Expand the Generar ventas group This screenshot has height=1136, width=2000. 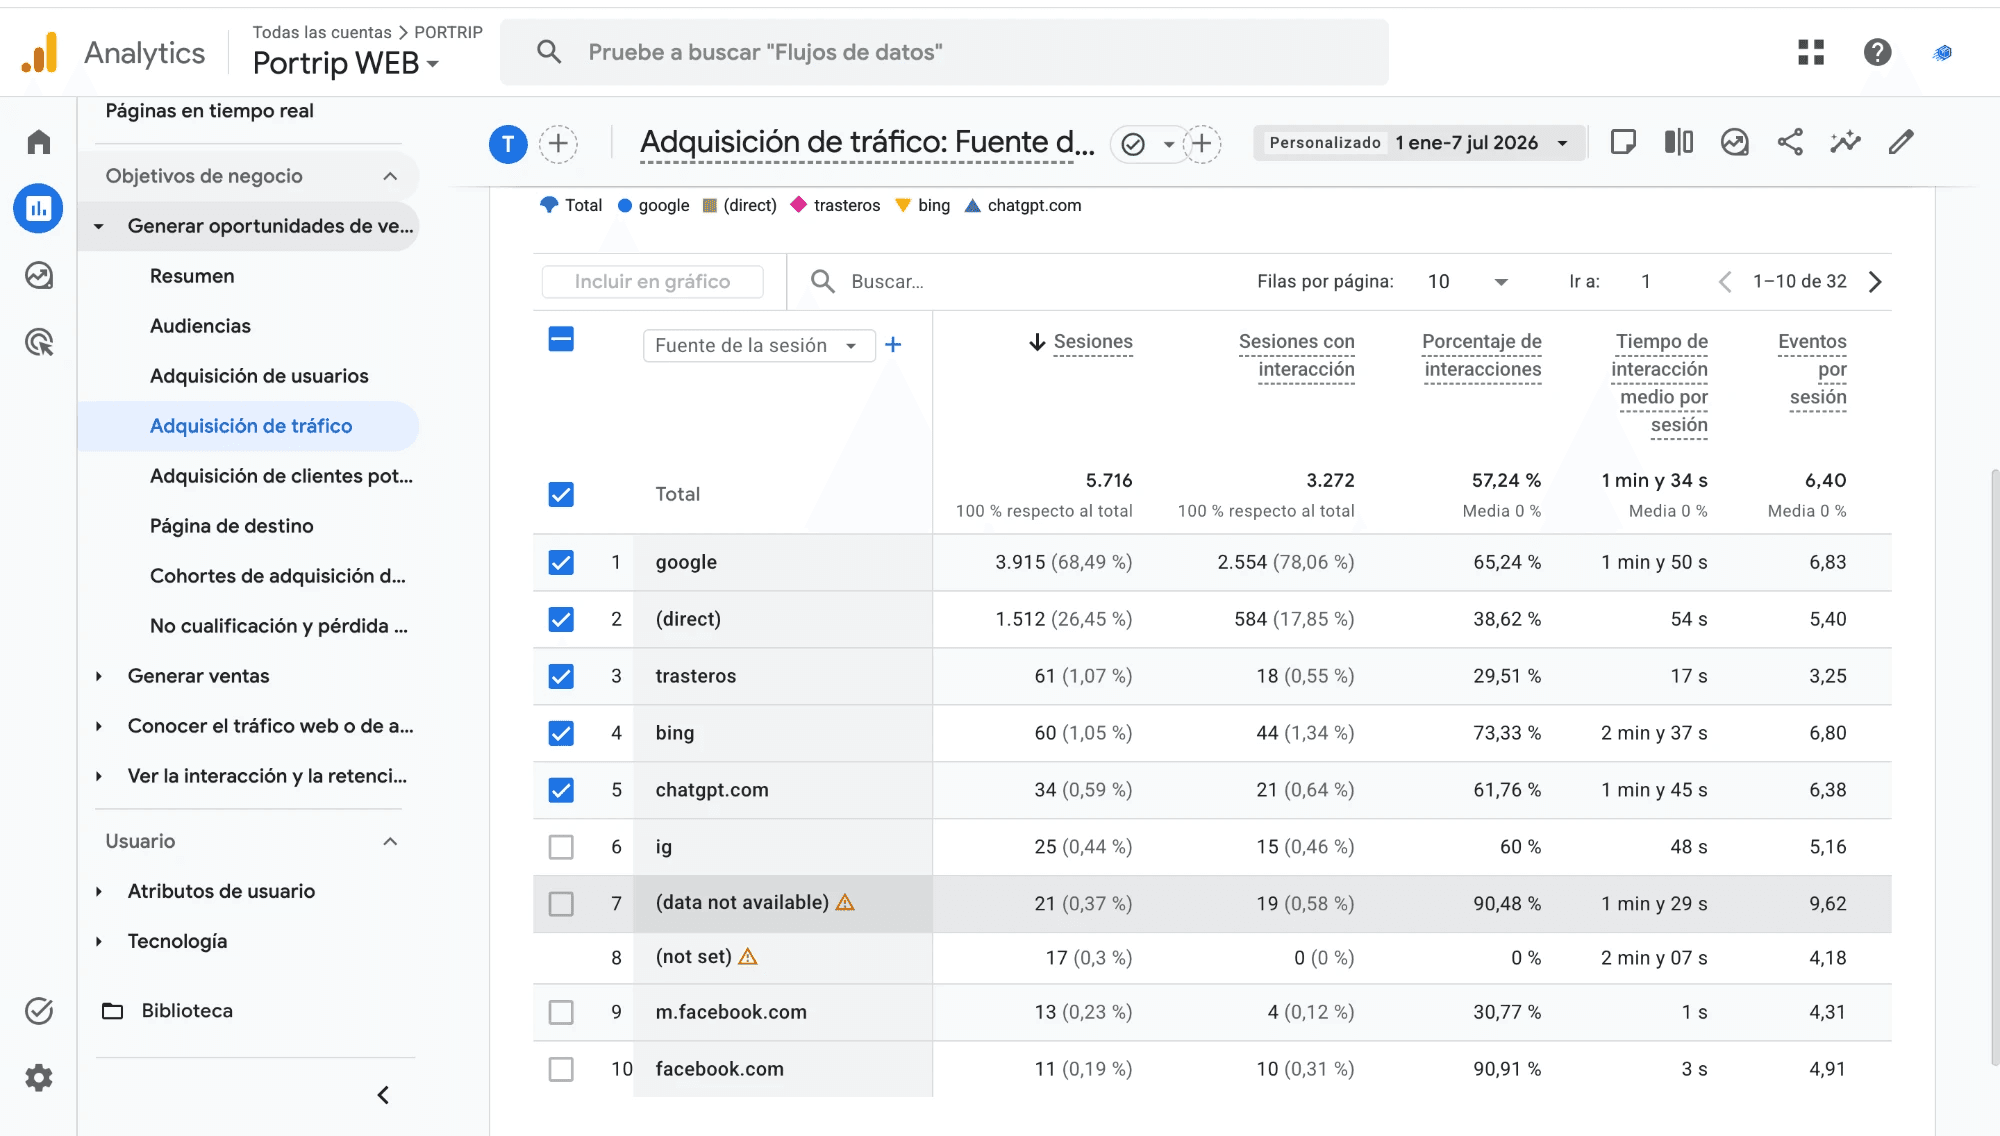[x=99, y=676]
